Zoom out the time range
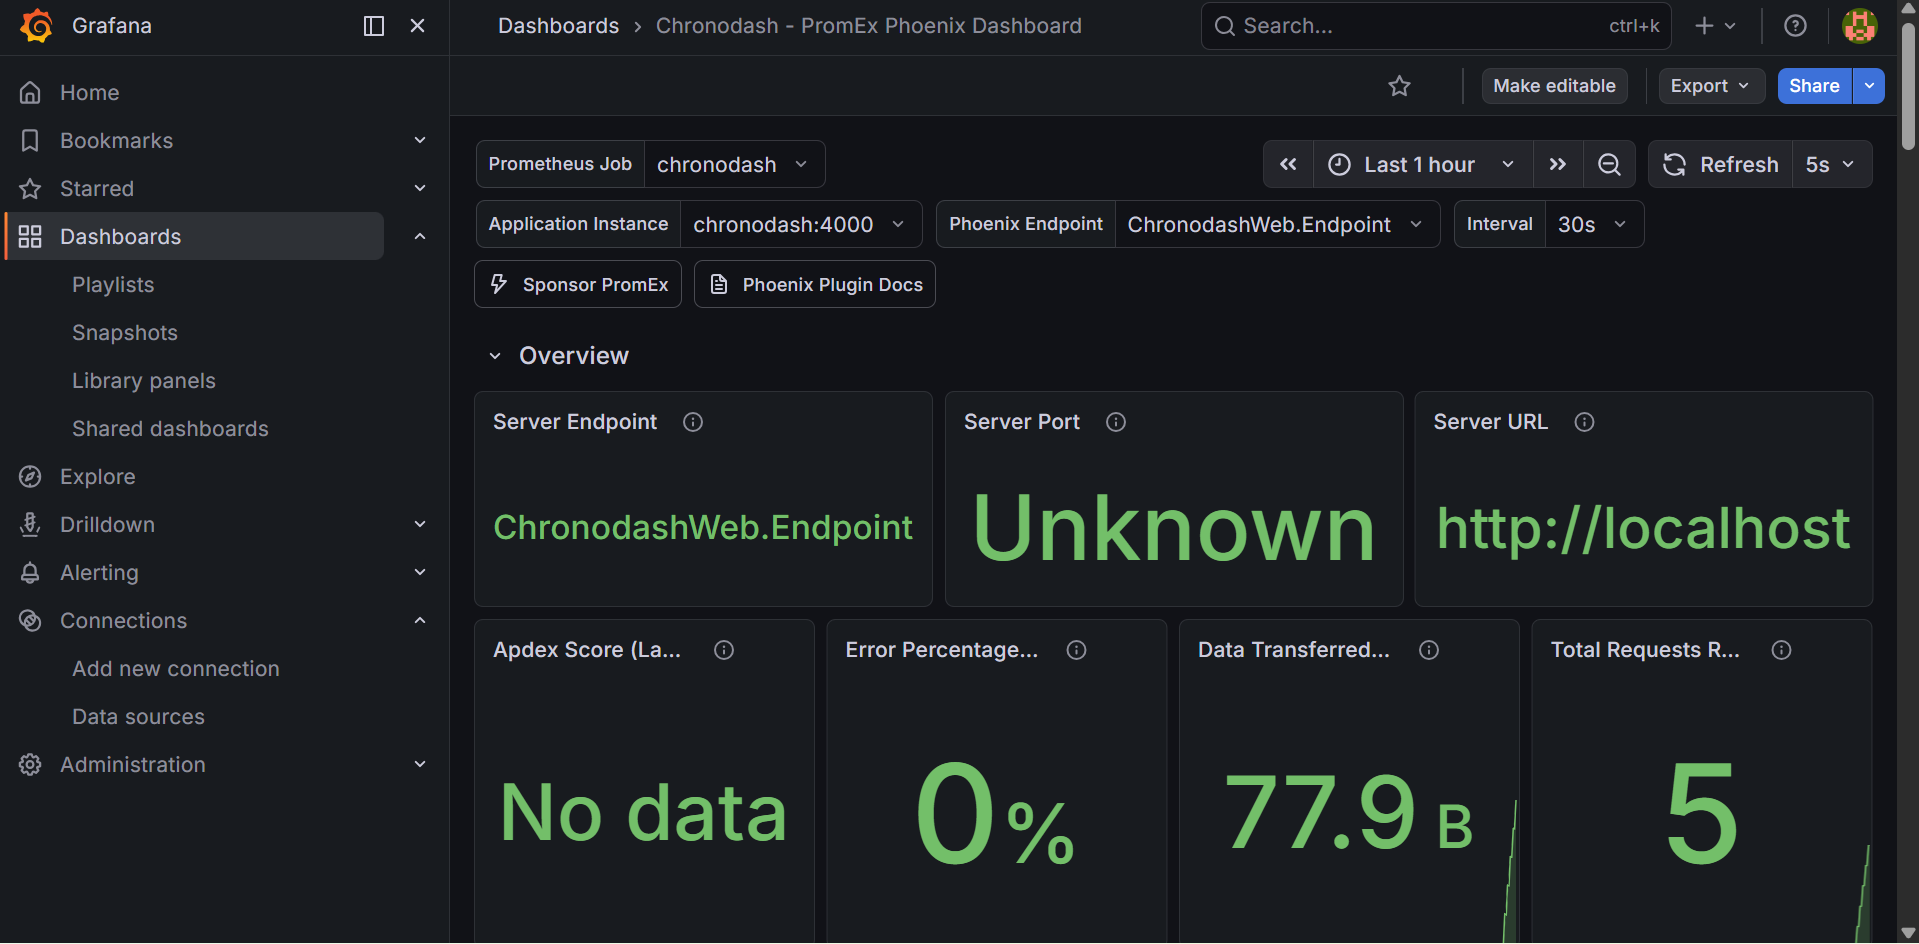The width and height of the screenshot is (1919, 944). click(1610, 164)
